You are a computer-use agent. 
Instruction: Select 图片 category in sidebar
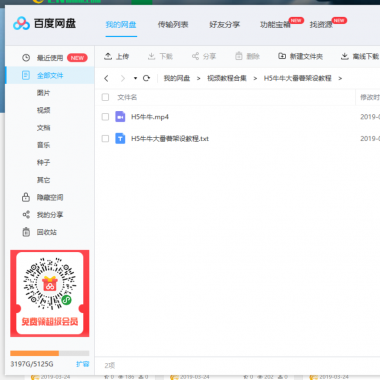[43, 93]
